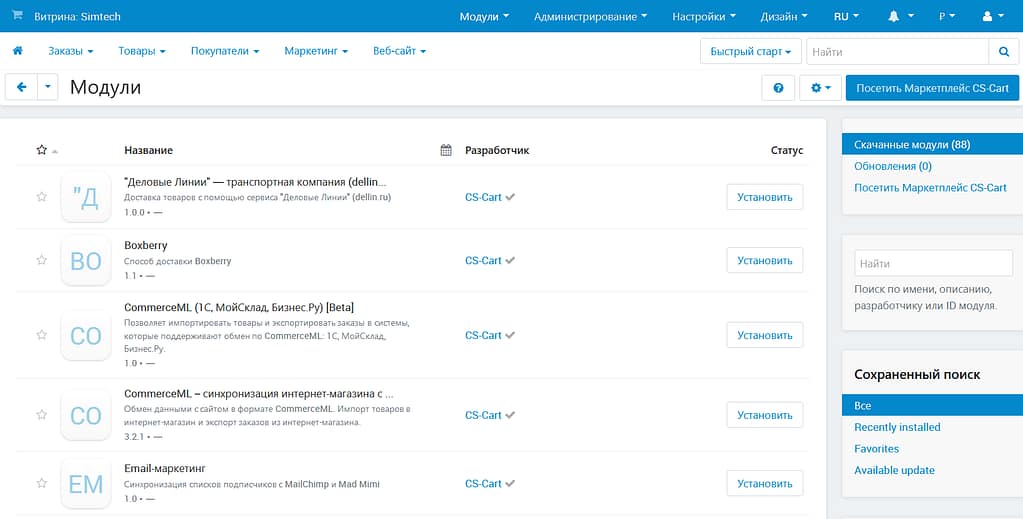Go to the home dashboard icon

click(17, 51)
